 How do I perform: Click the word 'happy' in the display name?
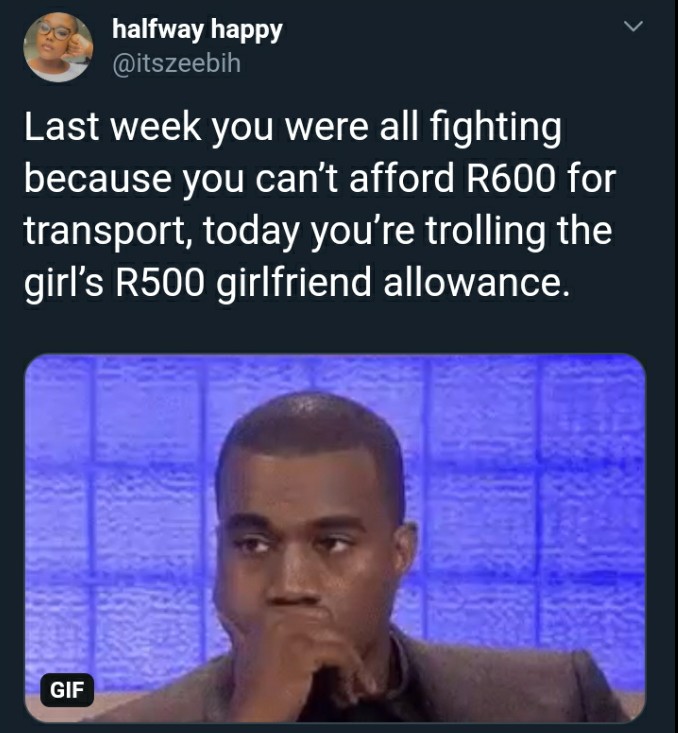pos(246,32)
